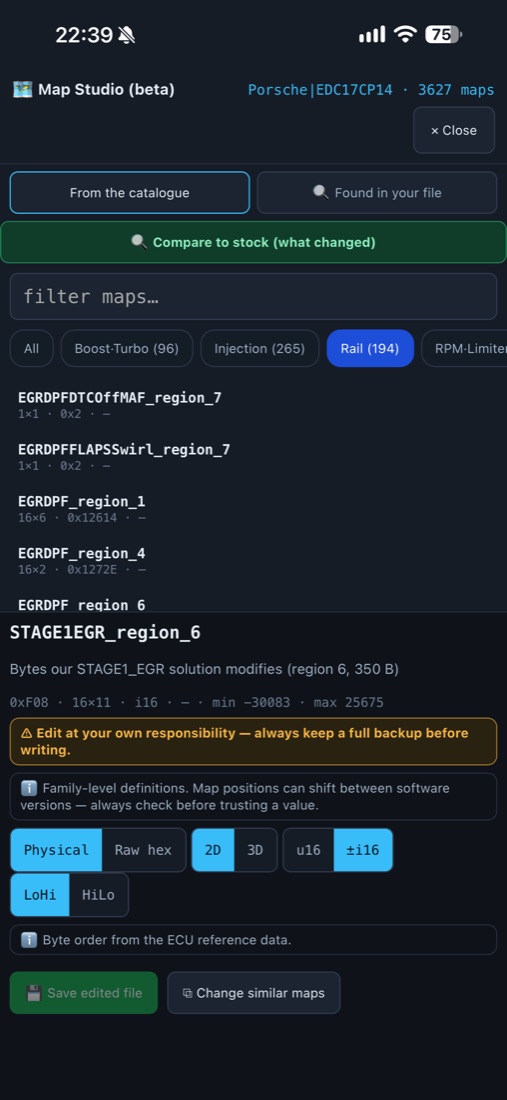The height and width of the screenshot is (1100, 507).
Task: Tap the info icon beside Family-level definitions
Action: (29, 788)
